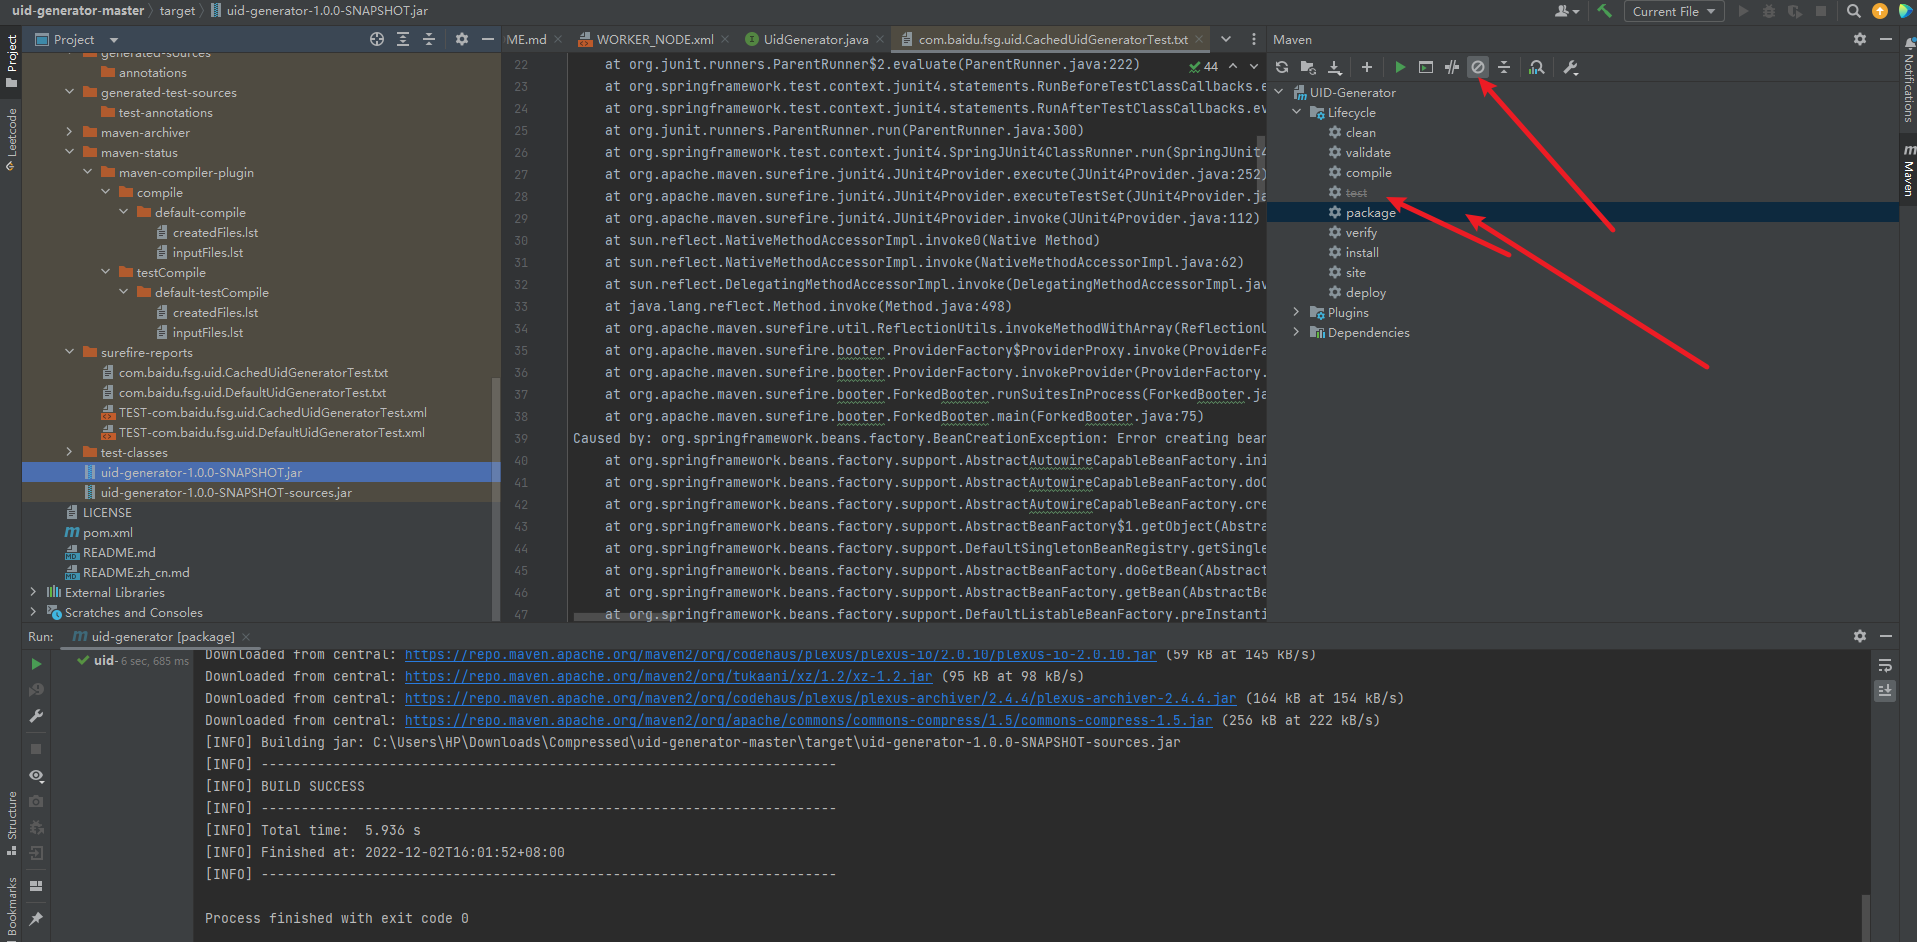The image size is (1917, 942).
Task: Switch to the UidGenerator.java editor tab
Action: click(815, 40)
